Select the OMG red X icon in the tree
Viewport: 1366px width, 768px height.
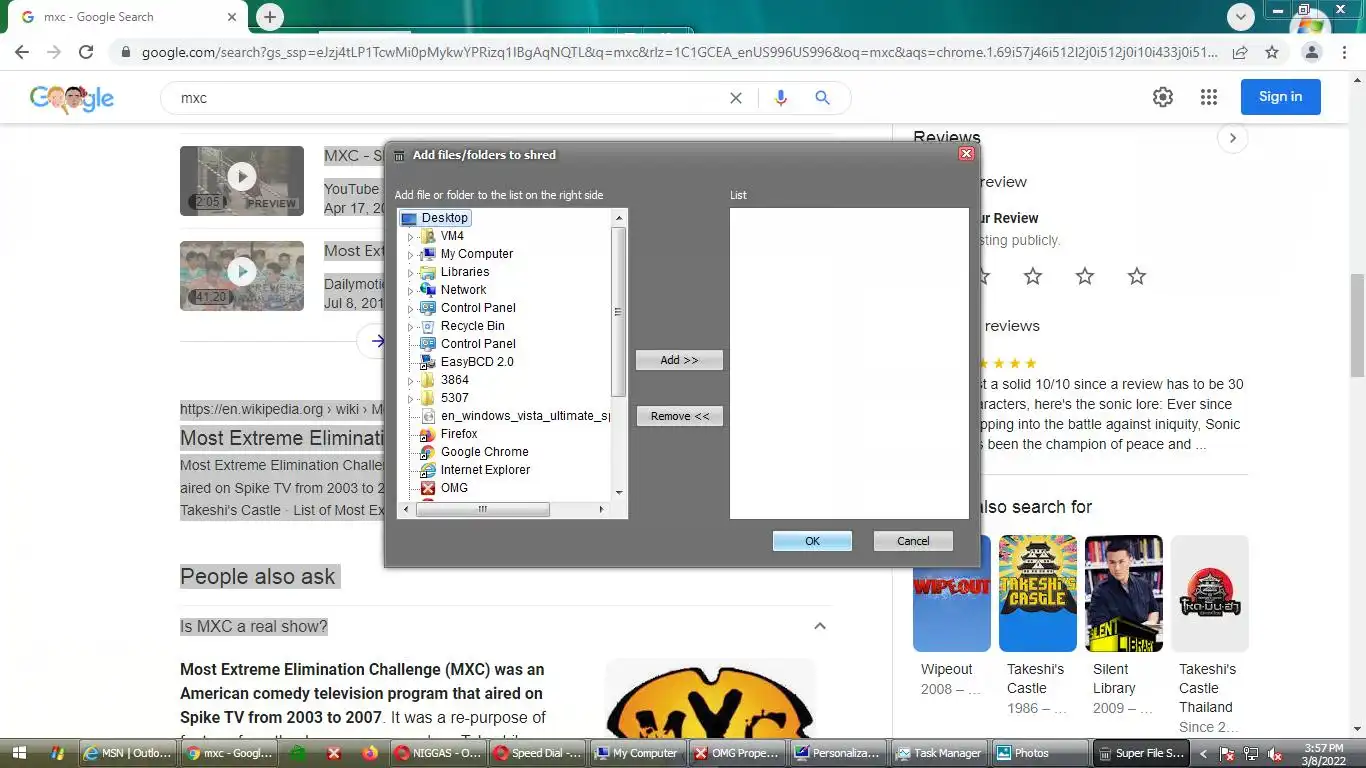tap(428, 488)
